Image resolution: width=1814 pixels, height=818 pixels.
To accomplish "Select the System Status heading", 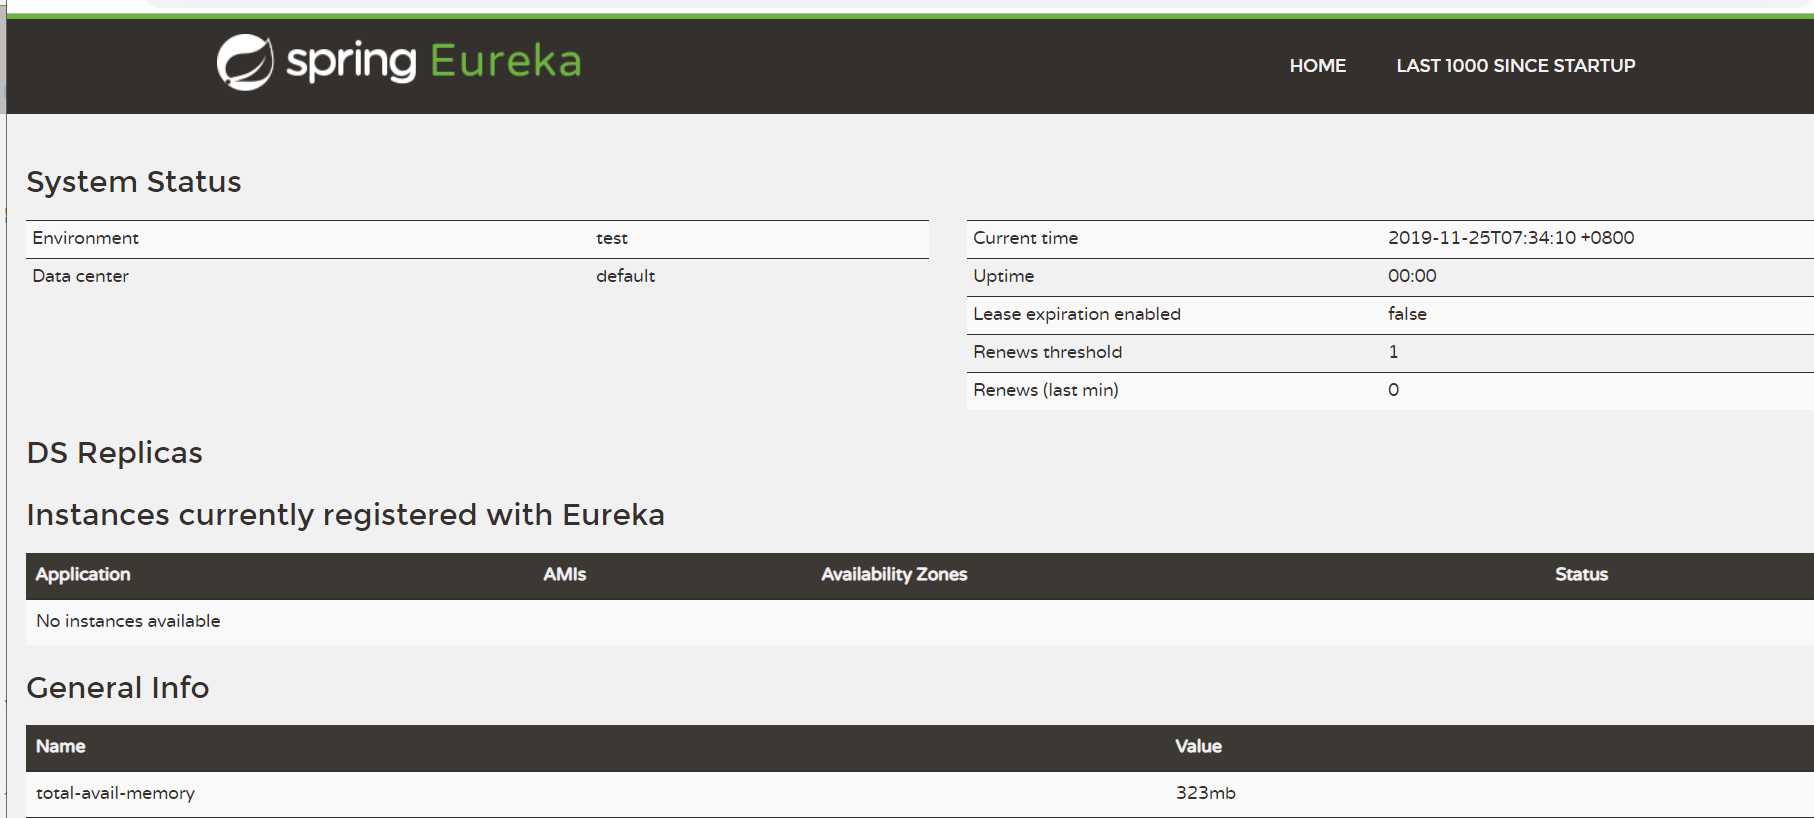I will pyautogui.click(x=134, y=182).
